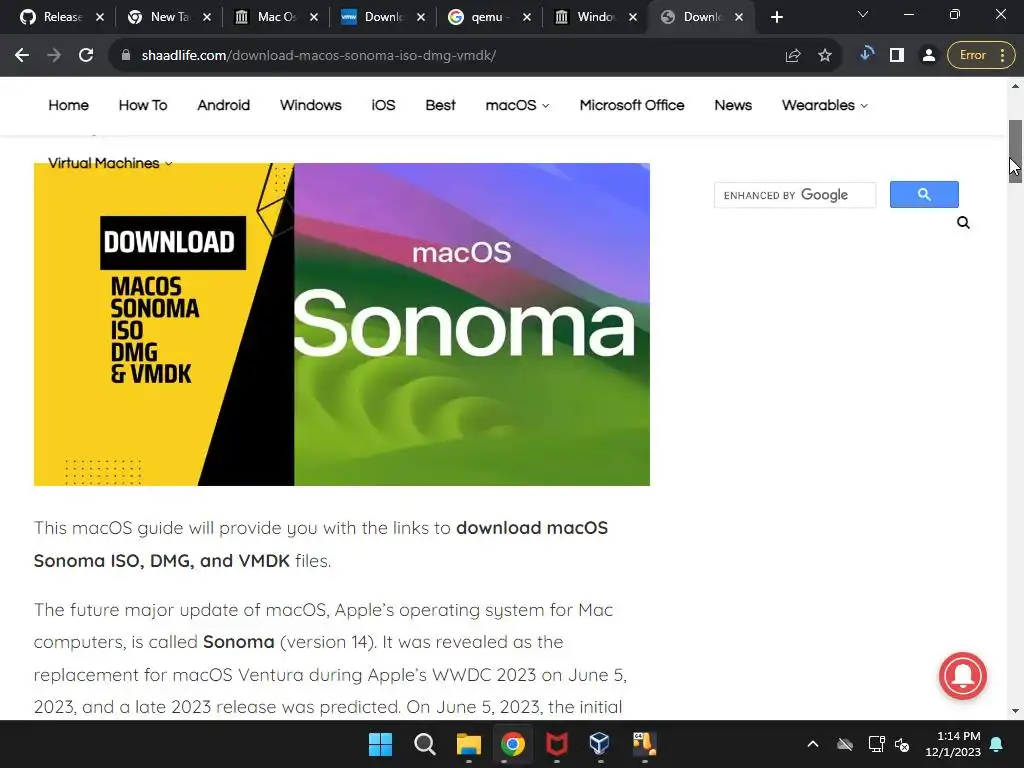The width and height of the screenshot is (1024, 768).
Task: Reload the current page
Action: click(x=86, y=56)
